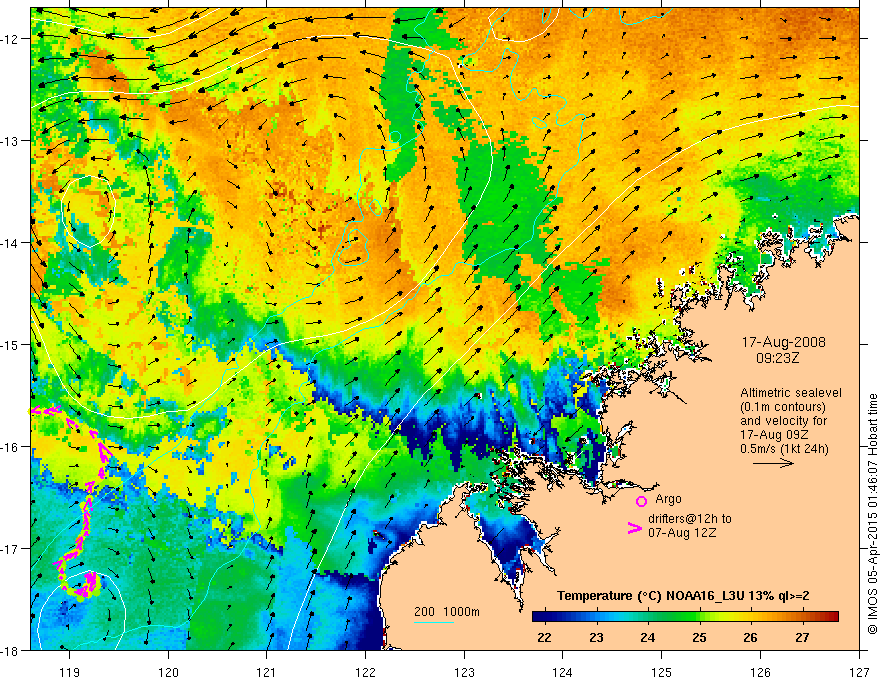The image size is (880, 680).
Task: Click the '123' longitude axis label
Action: 464,672
